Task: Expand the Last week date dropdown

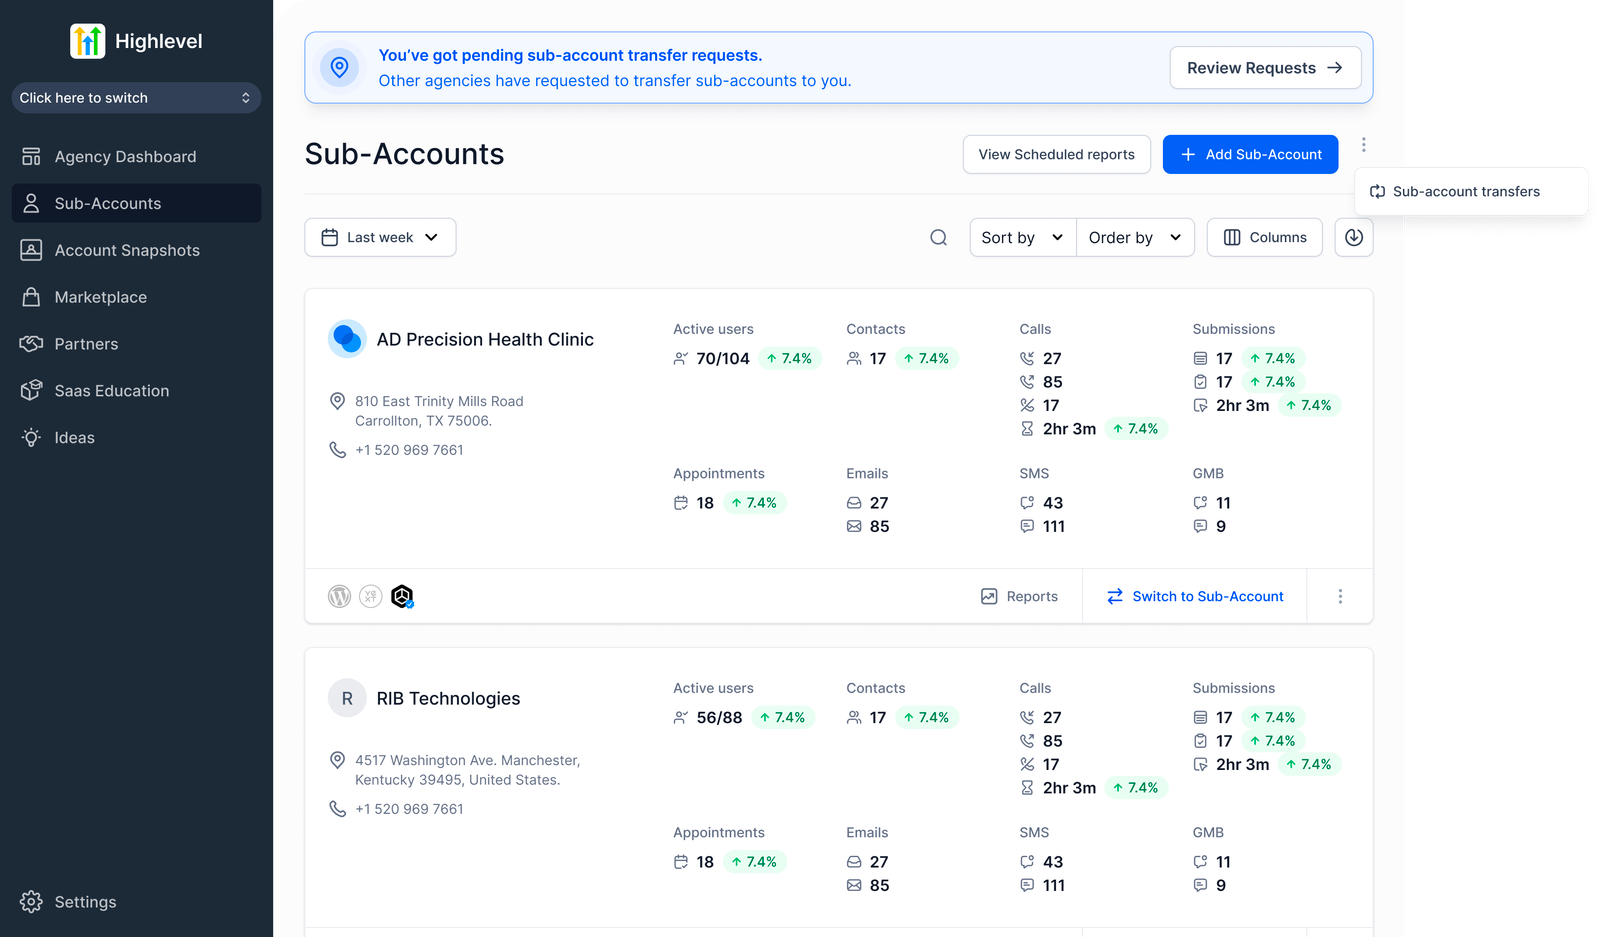Action: click(x=380, y=238)
